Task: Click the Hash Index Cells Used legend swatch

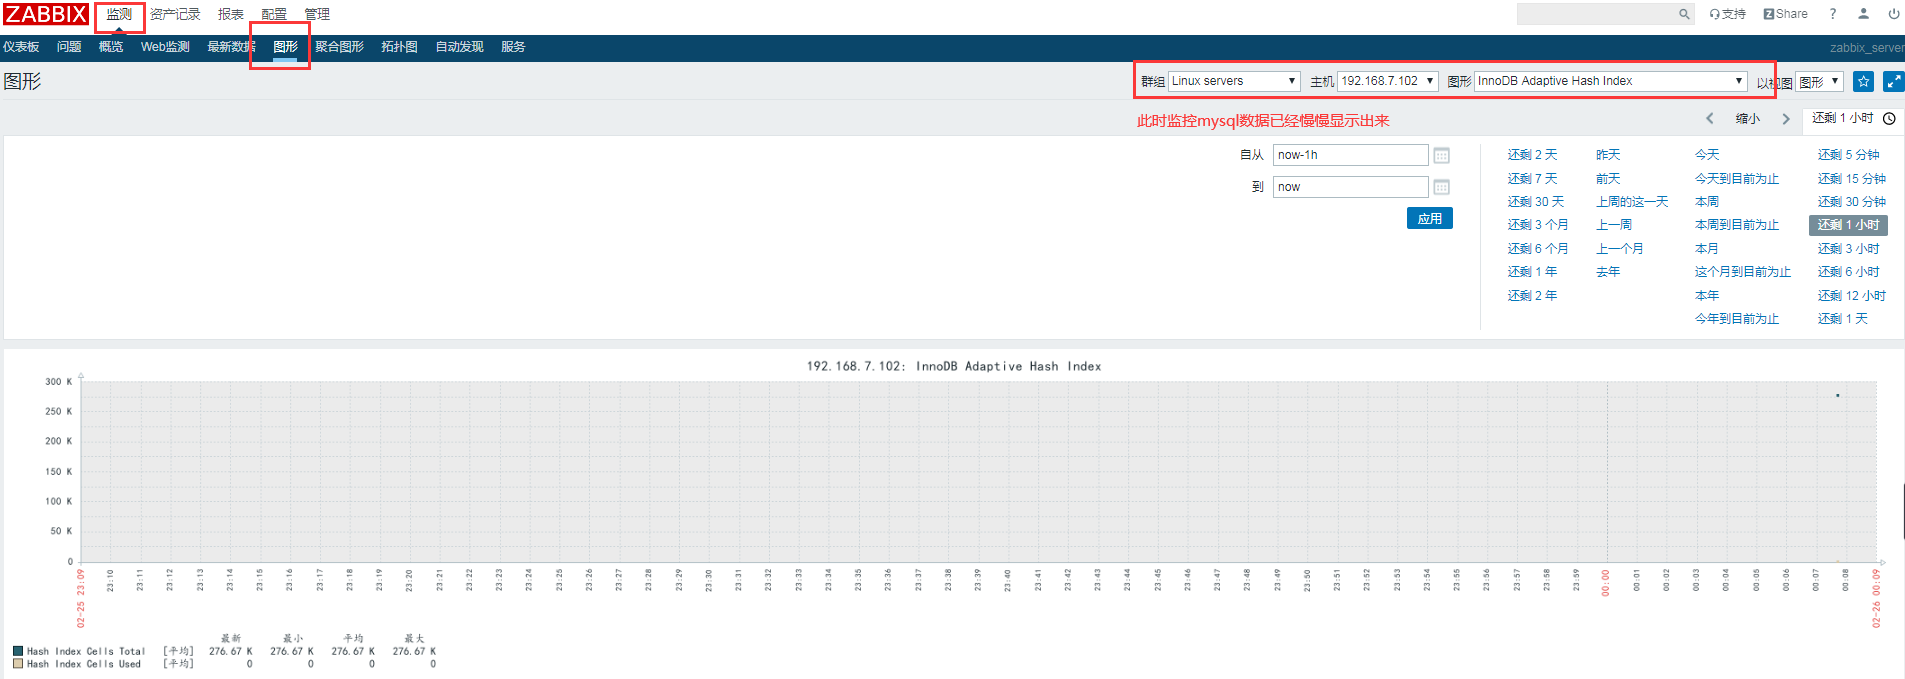Action: 18,663
